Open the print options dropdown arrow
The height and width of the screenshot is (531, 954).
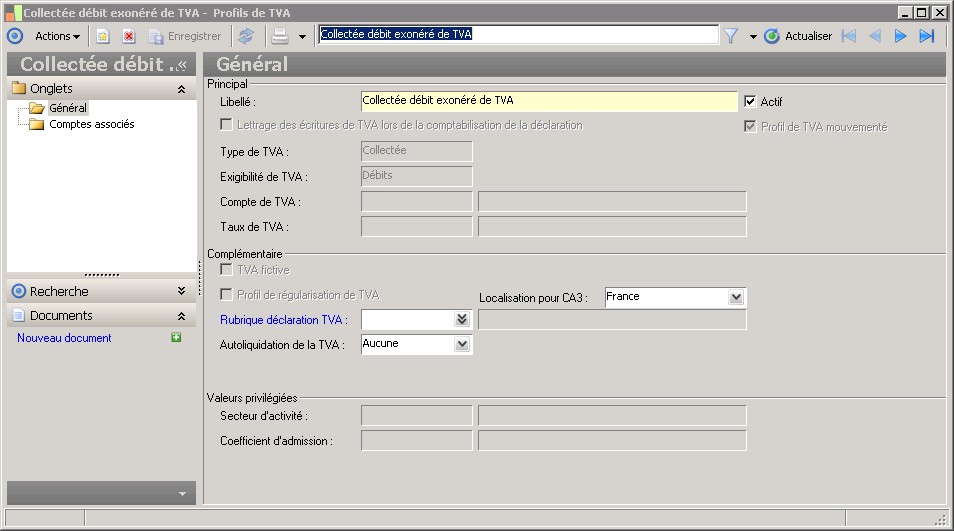tap(302, 37)
